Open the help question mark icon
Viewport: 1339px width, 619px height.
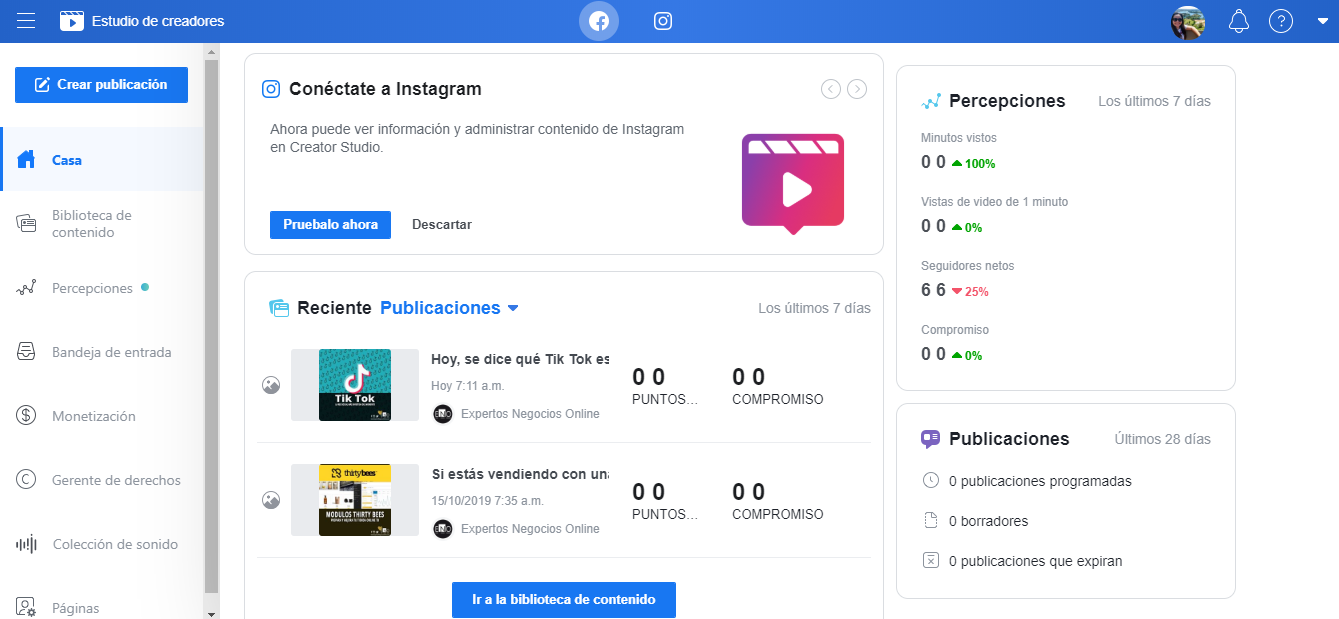tap(1281, 21)
